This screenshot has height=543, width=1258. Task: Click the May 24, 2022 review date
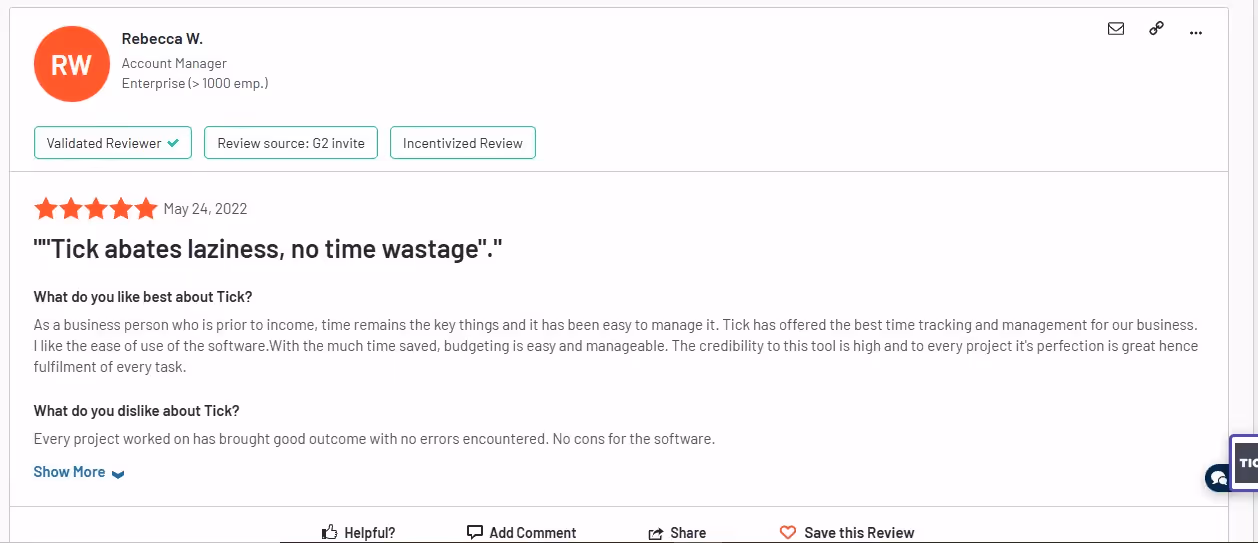click(205, 209)
